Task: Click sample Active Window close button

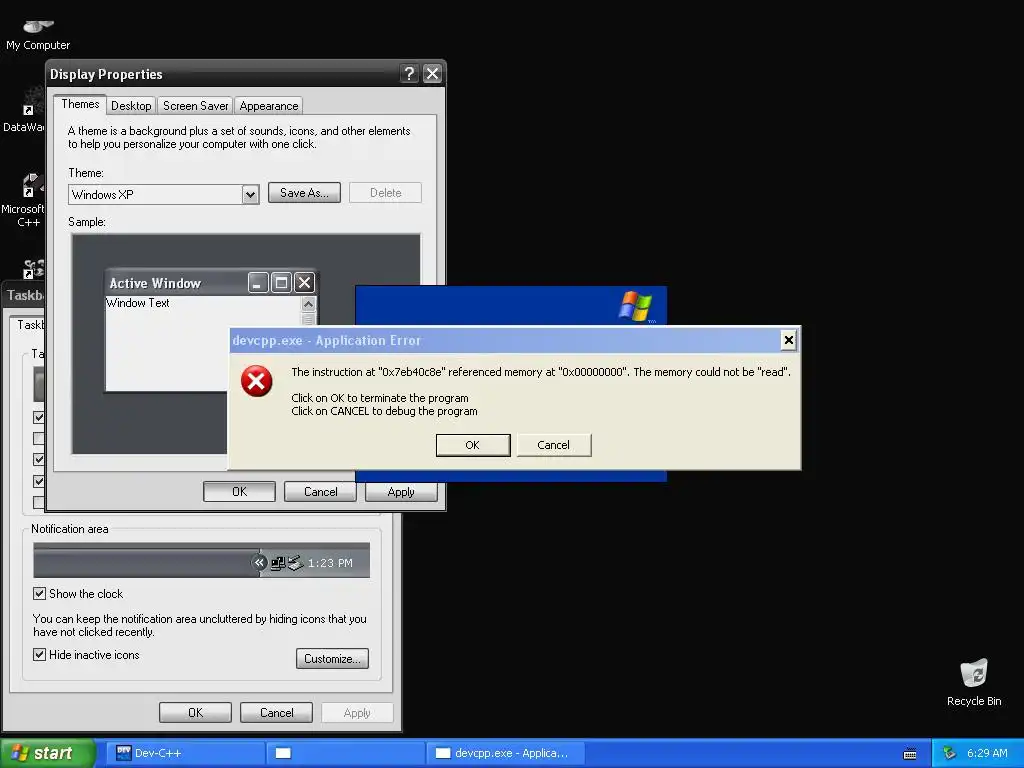Action: [304, 283]
